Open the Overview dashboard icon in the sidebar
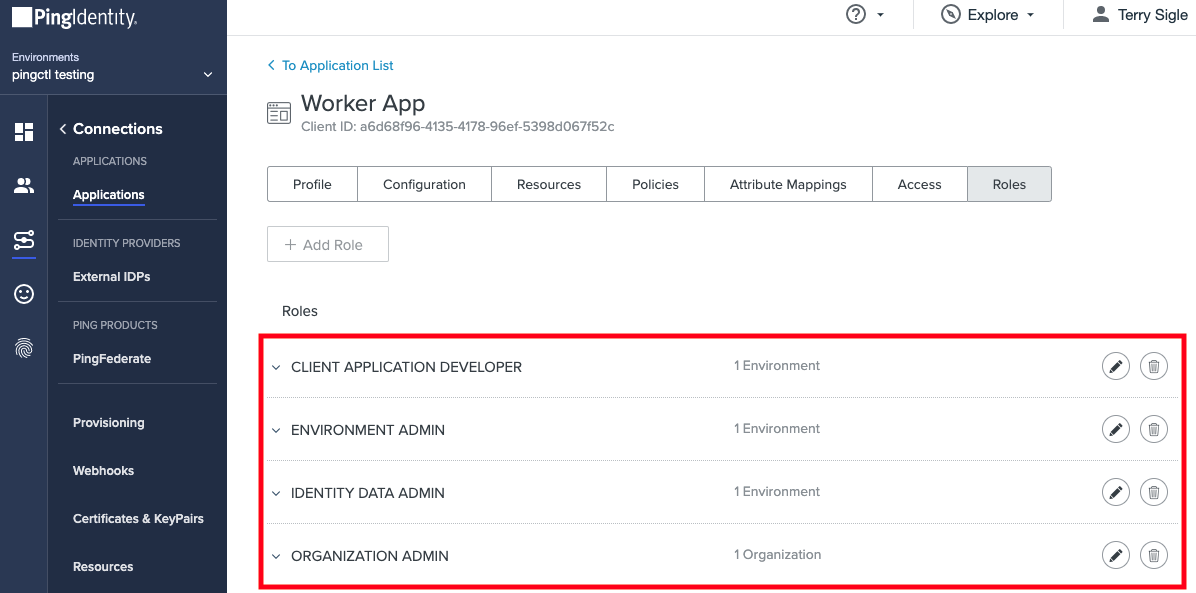Image resolution: width=1196 pixels, height=593 pixels. point(23,131)
